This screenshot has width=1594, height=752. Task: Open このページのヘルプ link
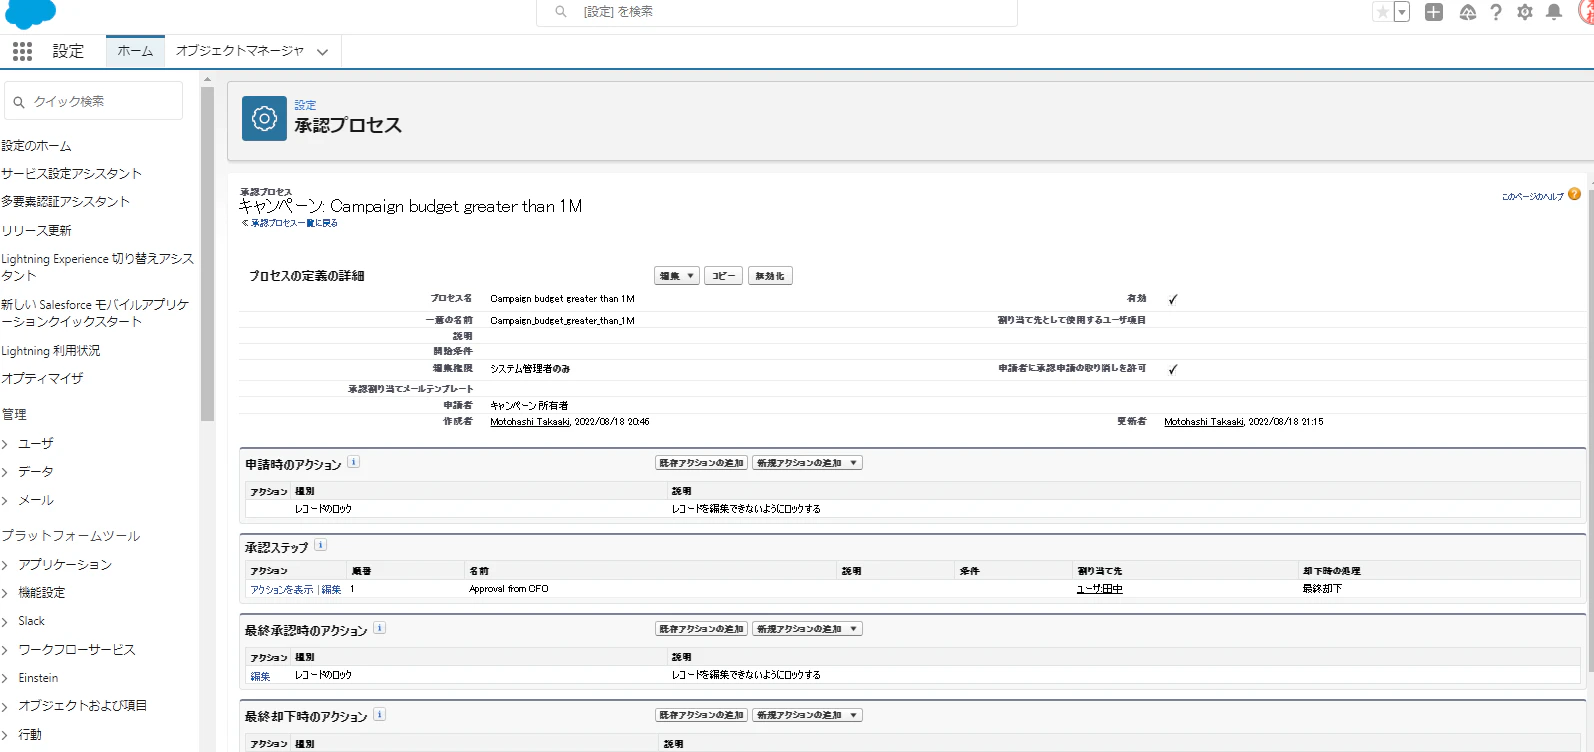(1532, 196)
